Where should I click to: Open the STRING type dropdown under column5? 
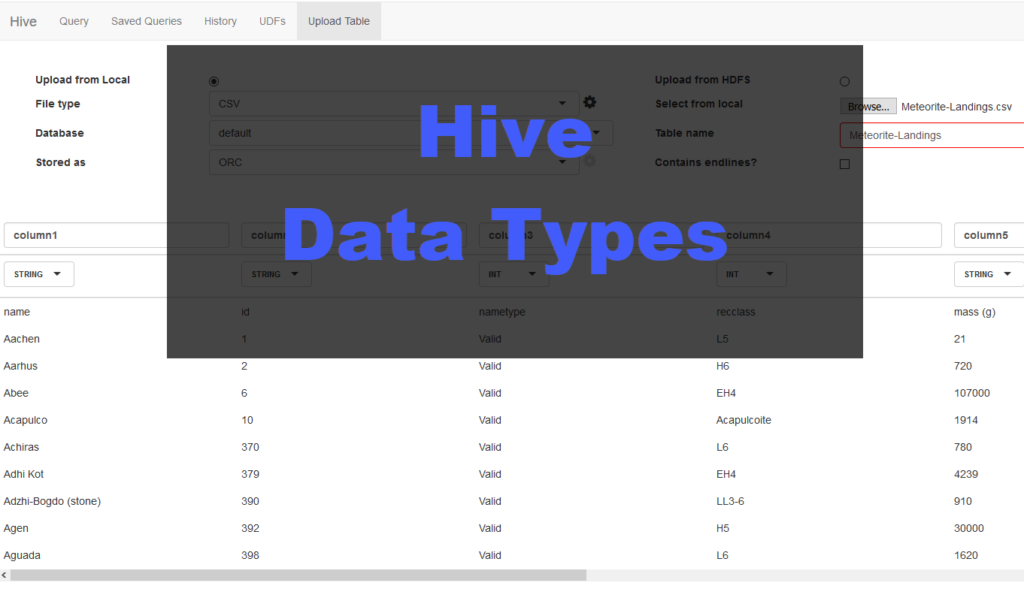988,273
